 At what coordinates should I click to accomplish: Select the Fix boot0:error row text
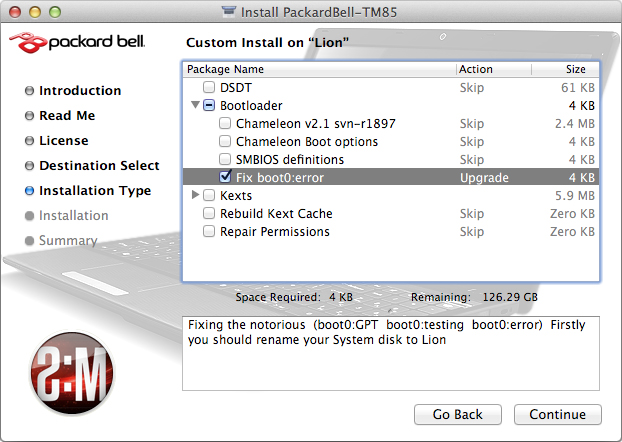[x=280, y=177]
